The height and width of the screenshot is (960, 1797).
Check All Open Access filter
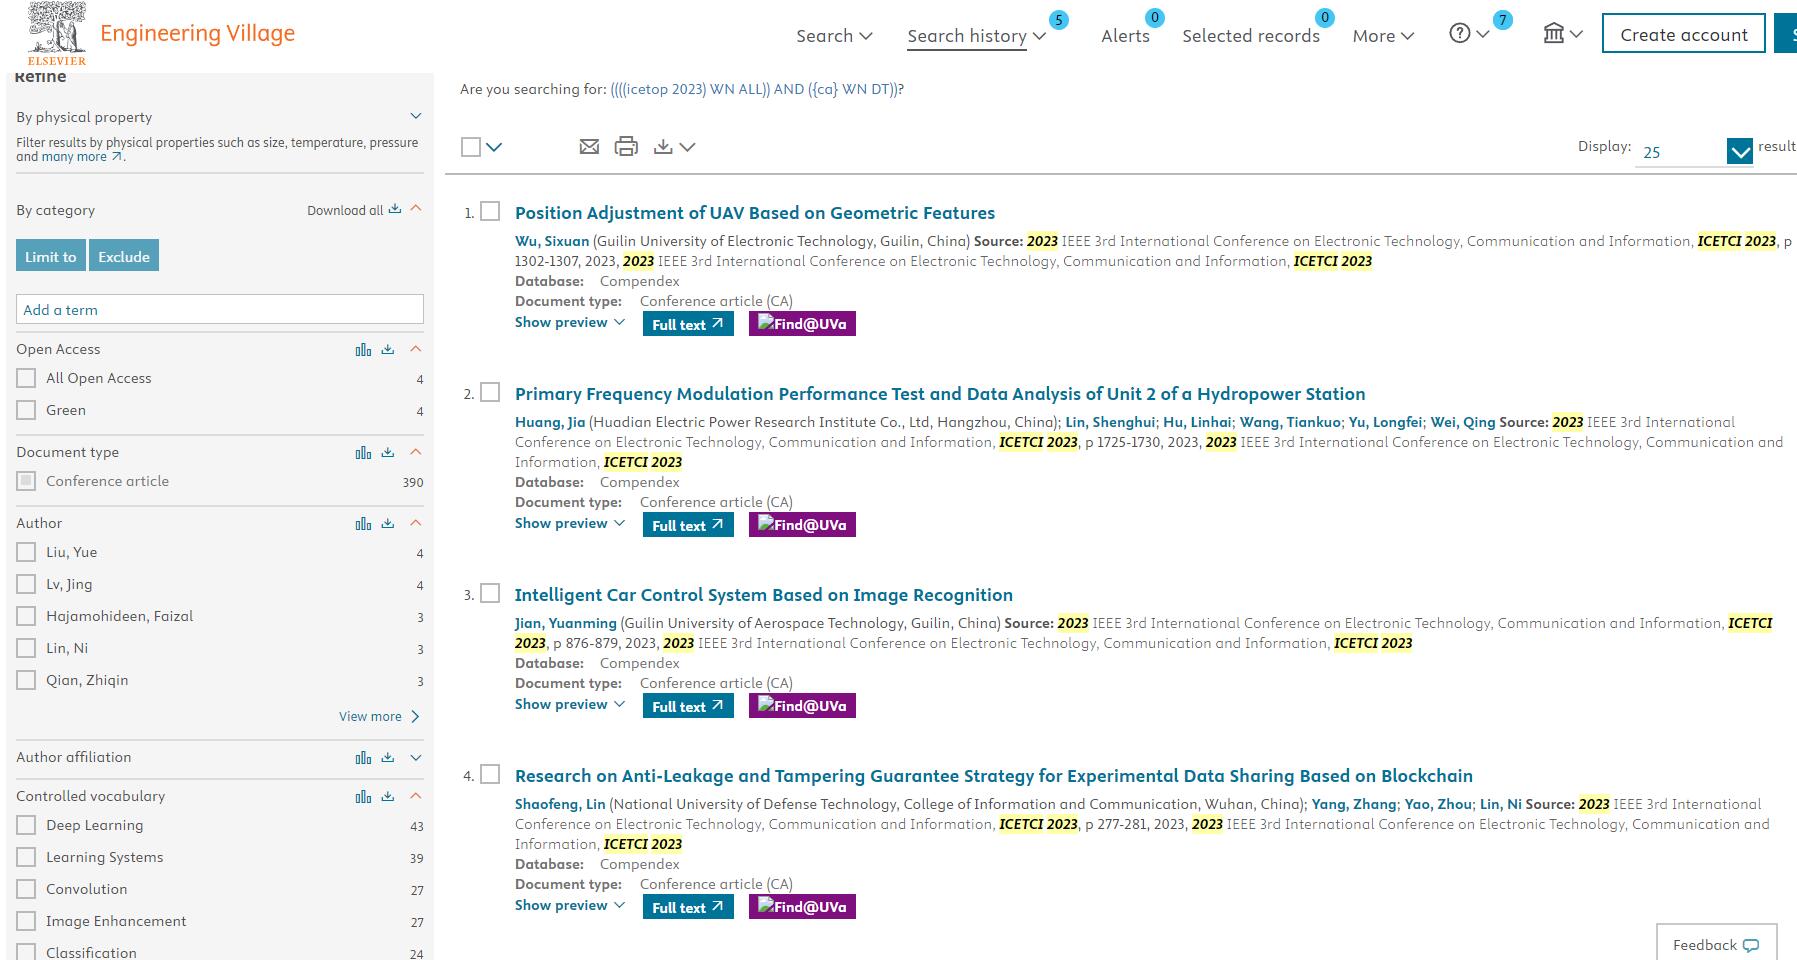(26, 378)
